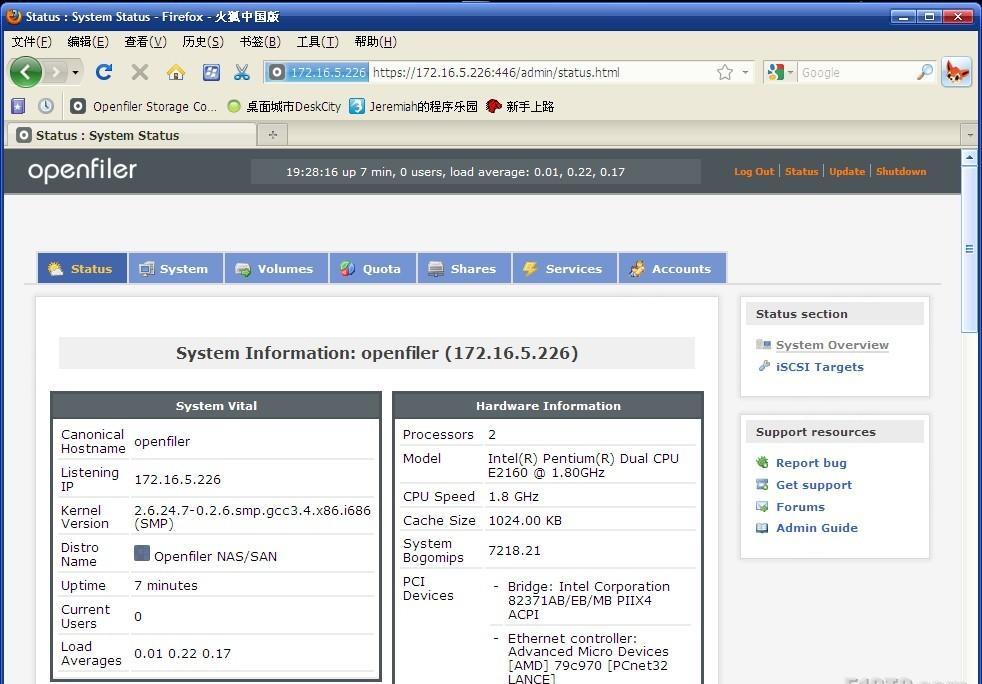Click the Get support link

(x=814, y=485)
